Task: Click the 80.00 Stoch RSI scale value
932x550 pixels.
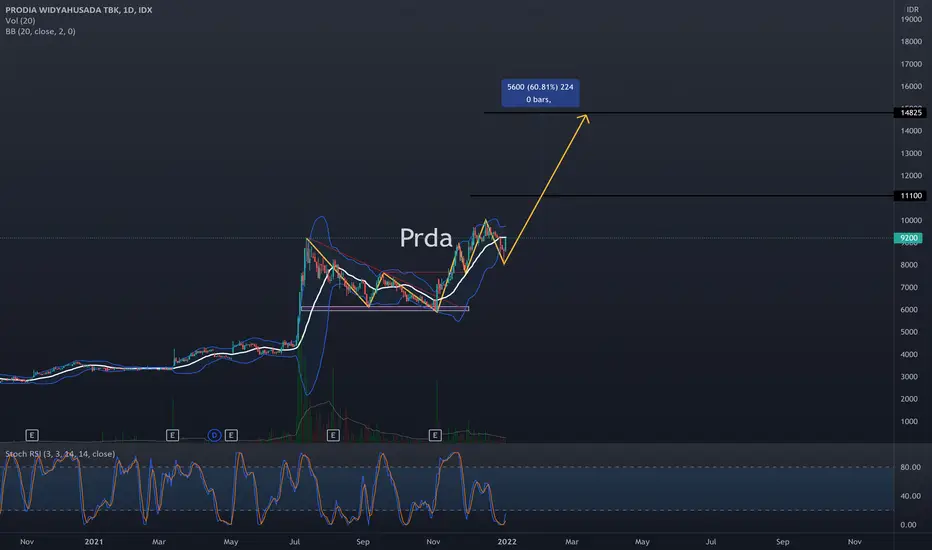Action: (x=910, y=467)
